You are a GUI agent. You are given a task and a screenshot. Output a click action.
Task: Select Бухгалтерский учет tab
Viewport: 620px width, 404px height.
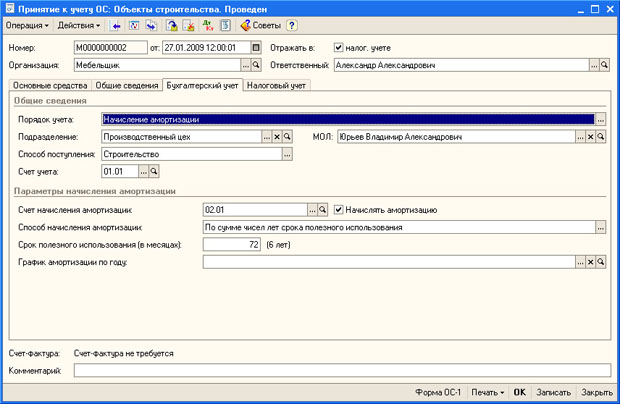[202, 85]
